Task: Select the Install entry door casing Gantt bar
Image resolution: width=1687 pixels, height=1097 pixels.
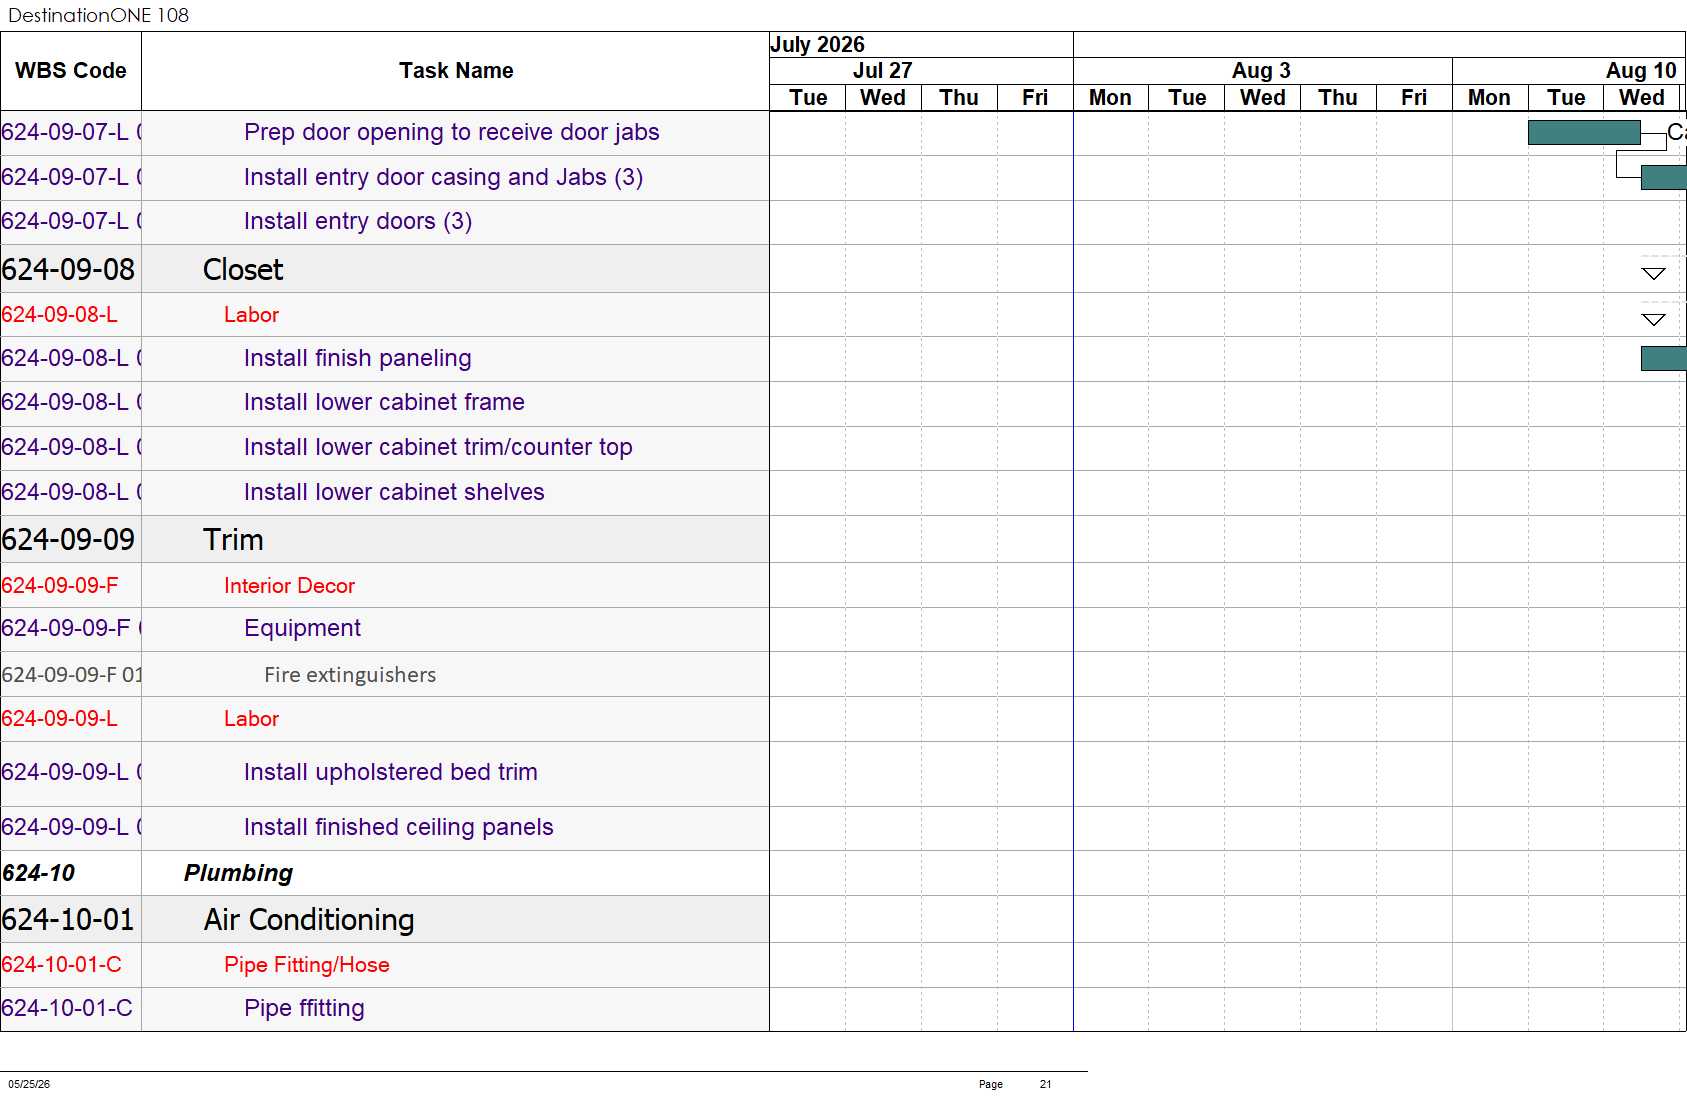Action: tap(1664, 177)
